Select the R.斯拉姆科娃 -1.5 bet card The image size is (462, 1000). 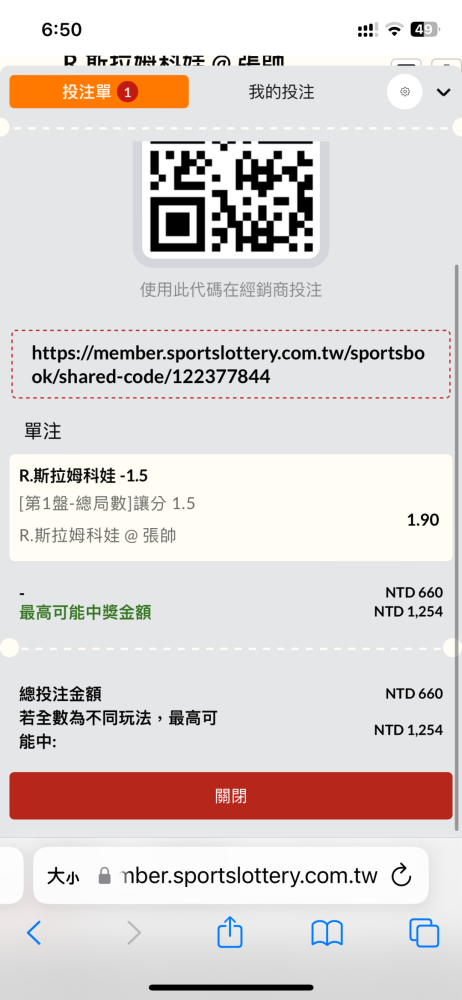[x=230, y=508]
